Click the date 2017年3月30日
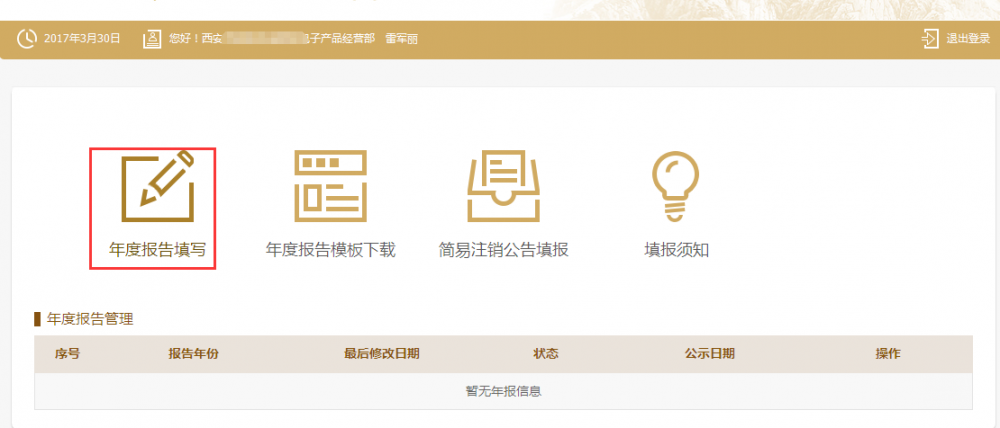Viewport: 1000px width, 428px height. point(82,39)
